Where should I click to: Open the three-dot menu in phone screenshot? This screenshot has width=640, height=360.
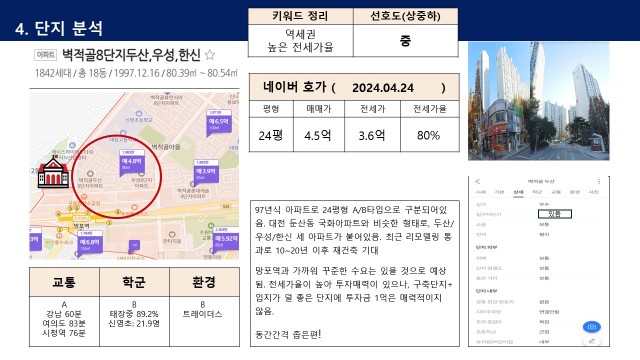click(599, 181)
